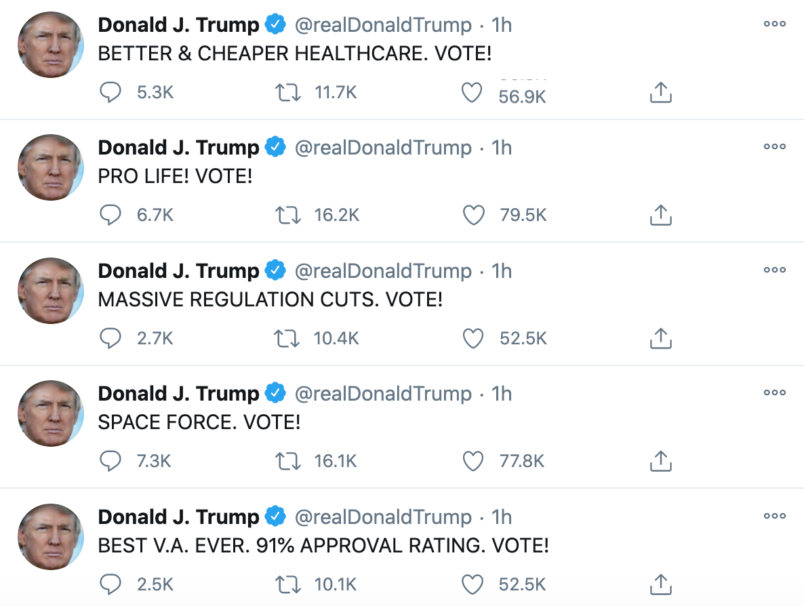This screenshot has height=606, width=804.
Task: Open more options for the HEALTHCARE tweet
Action: (x=774, y=24)
